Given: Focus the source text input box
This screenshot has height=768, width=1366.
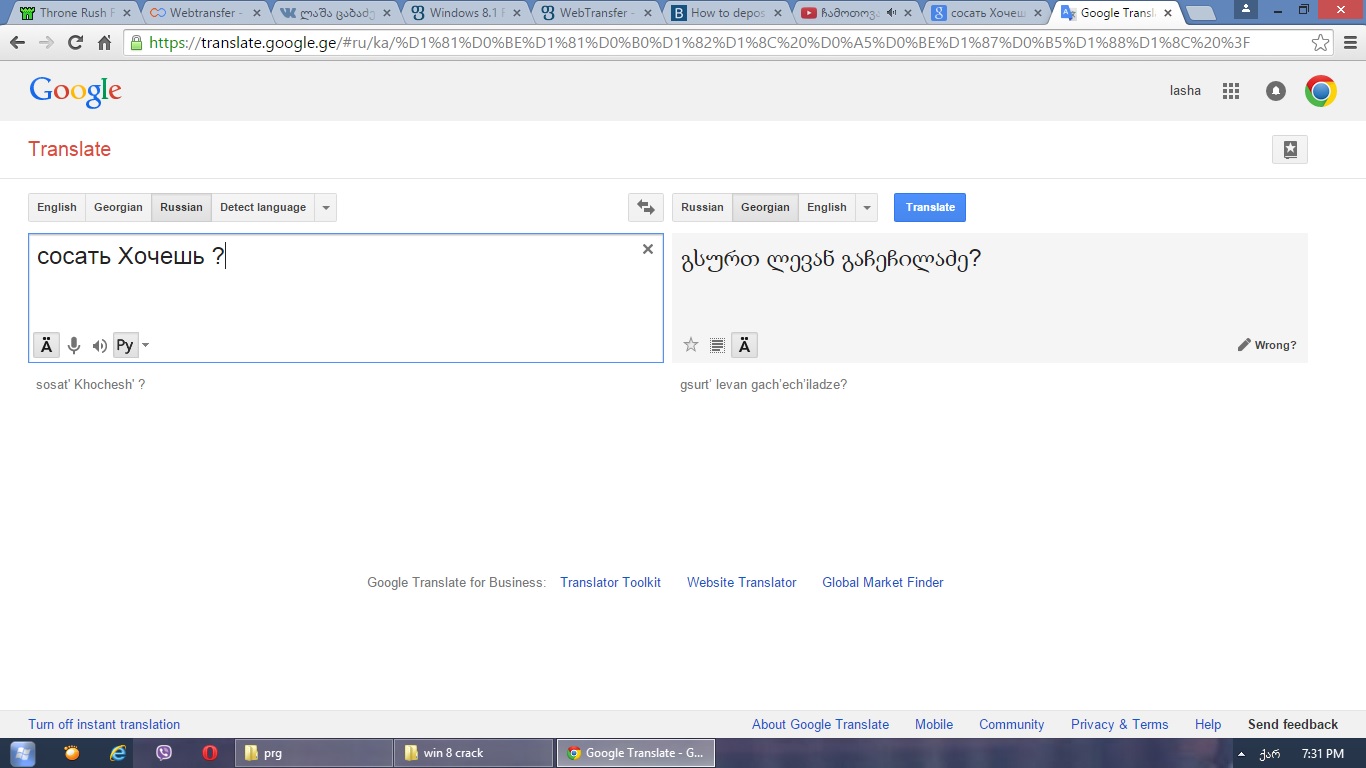Looking at the screenshot, I should (346, 298).
